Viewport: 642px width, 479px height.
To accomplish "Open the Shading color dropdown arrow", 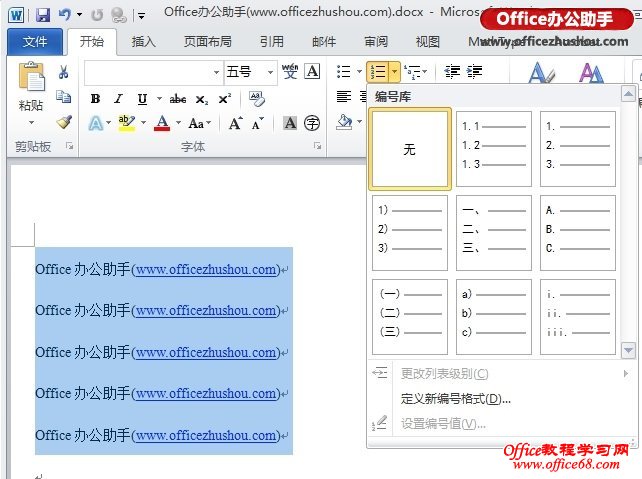I will click(359, 122).
